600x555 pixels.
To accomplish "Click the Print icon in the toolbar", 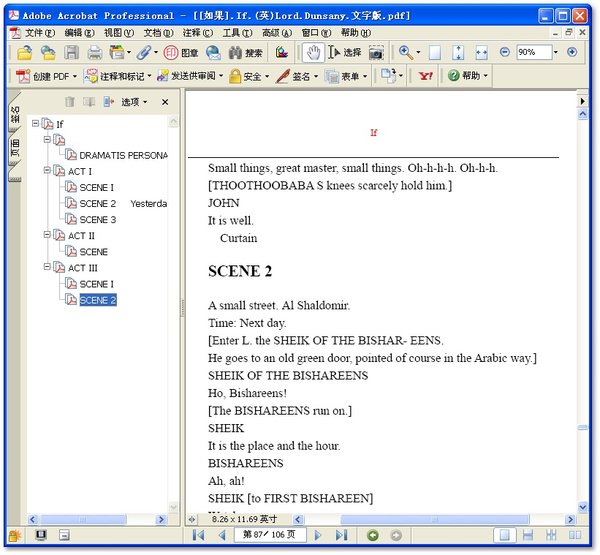I will click(94, 53).
